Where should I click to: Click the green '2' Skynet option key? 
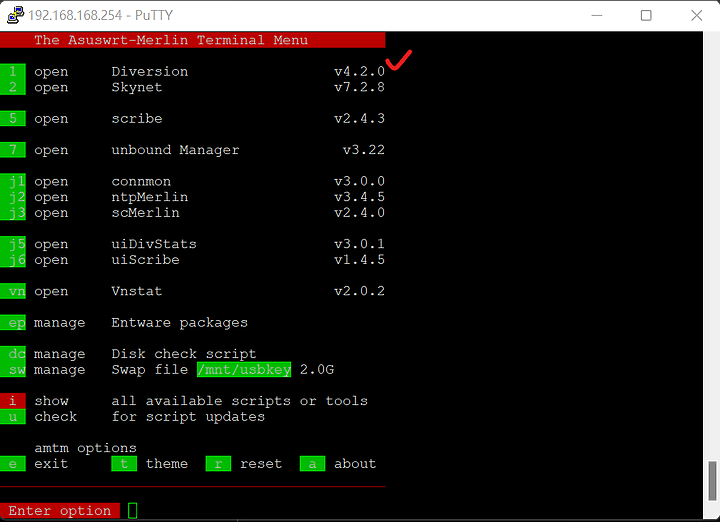(13, 87)
